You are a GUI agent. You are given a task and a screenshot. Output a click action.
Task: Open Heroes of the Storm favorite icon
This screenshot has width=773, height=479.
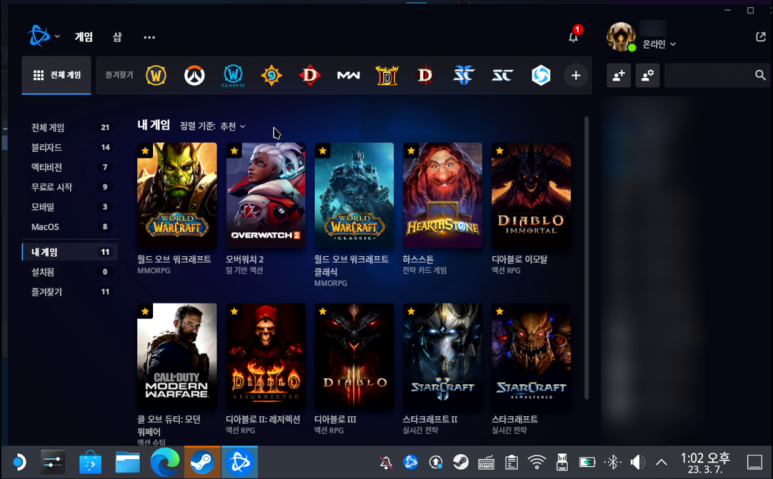pos(541,75)
